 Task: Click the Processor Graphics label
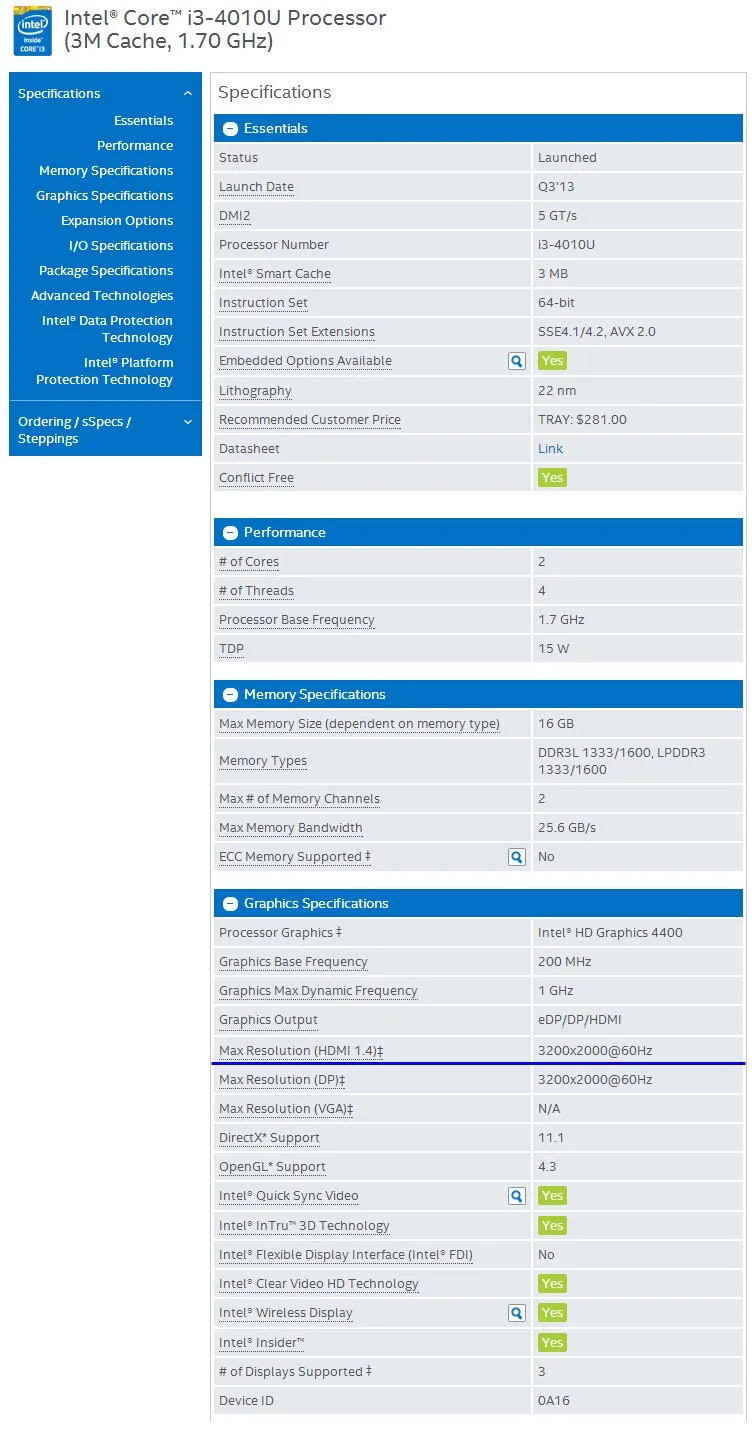(280, 933)
